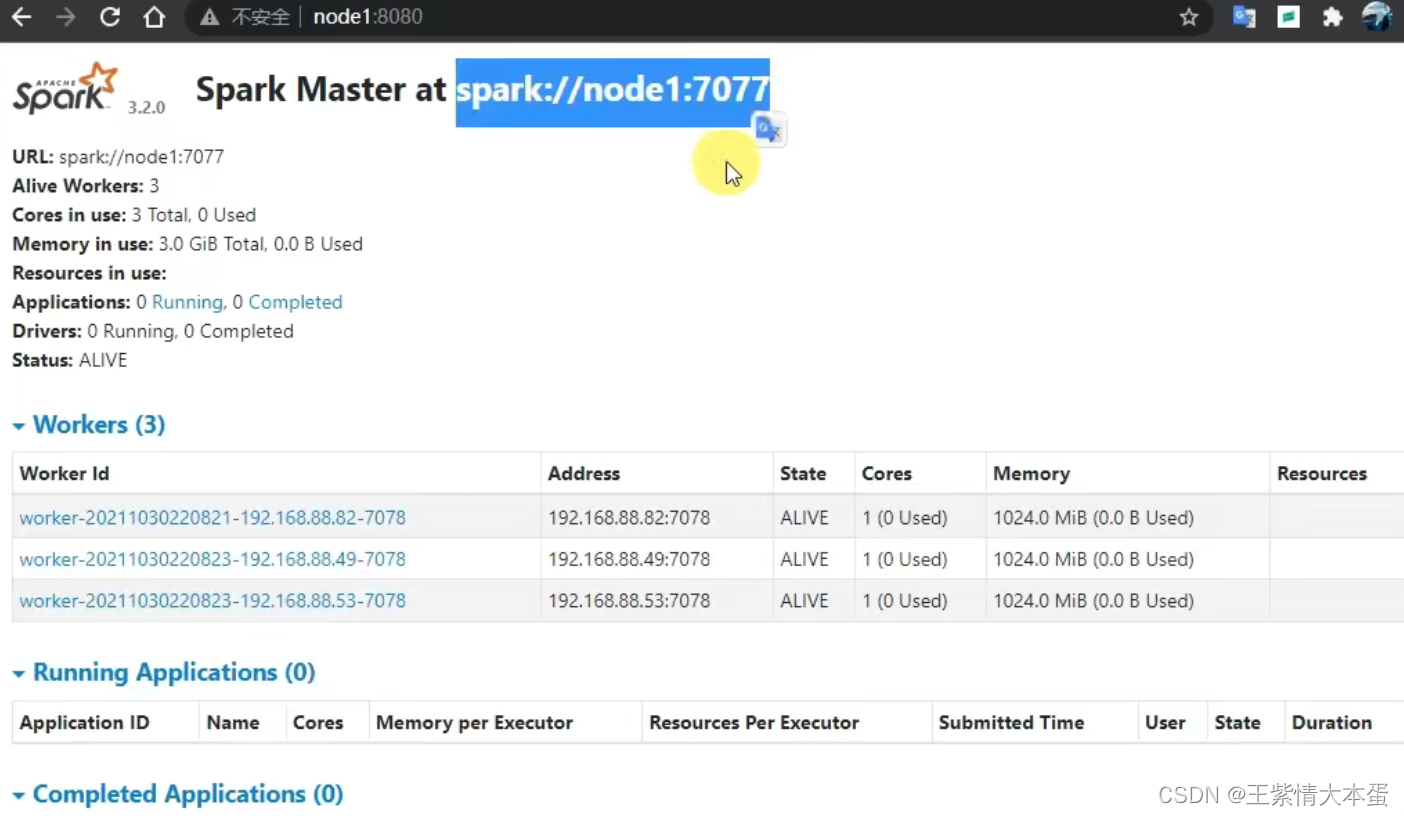Click the green extension icon in toolbar
This screenshot has height=816, width=1404.
coord(1289,17)
